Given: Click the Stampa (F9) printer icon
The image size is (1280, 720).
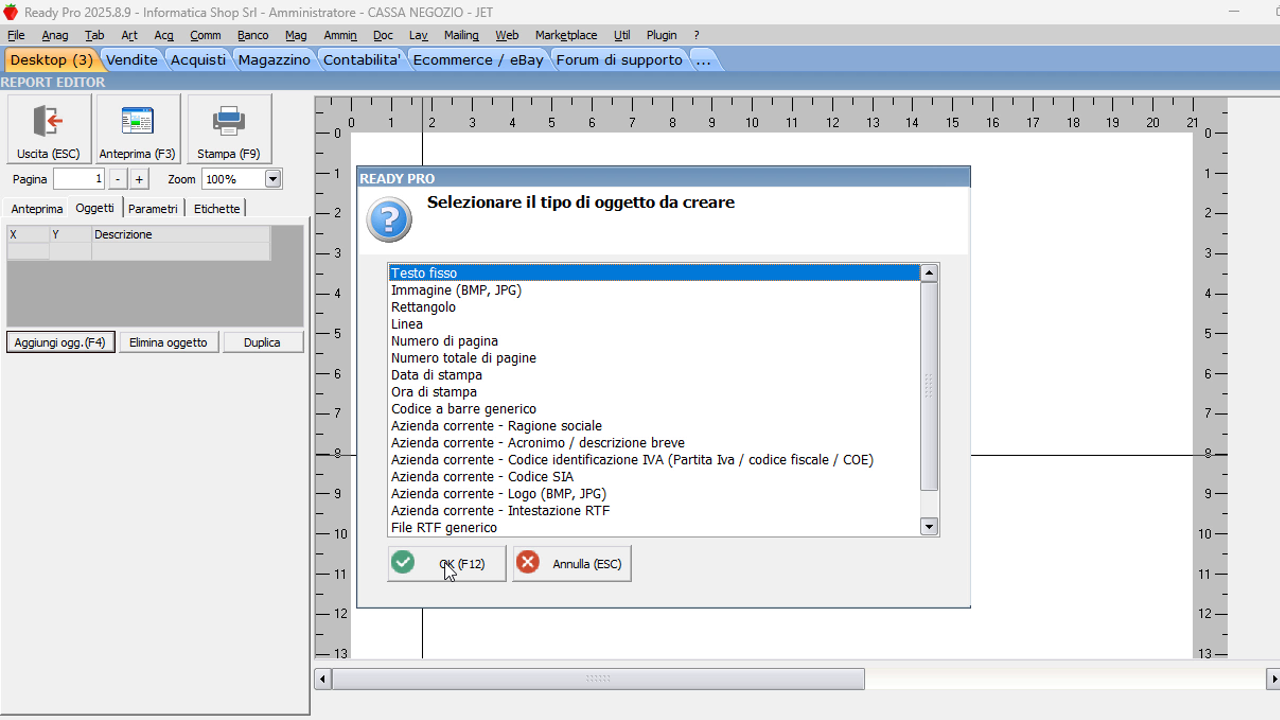Looking at the screenshot, I should click(x=229, y=123).
